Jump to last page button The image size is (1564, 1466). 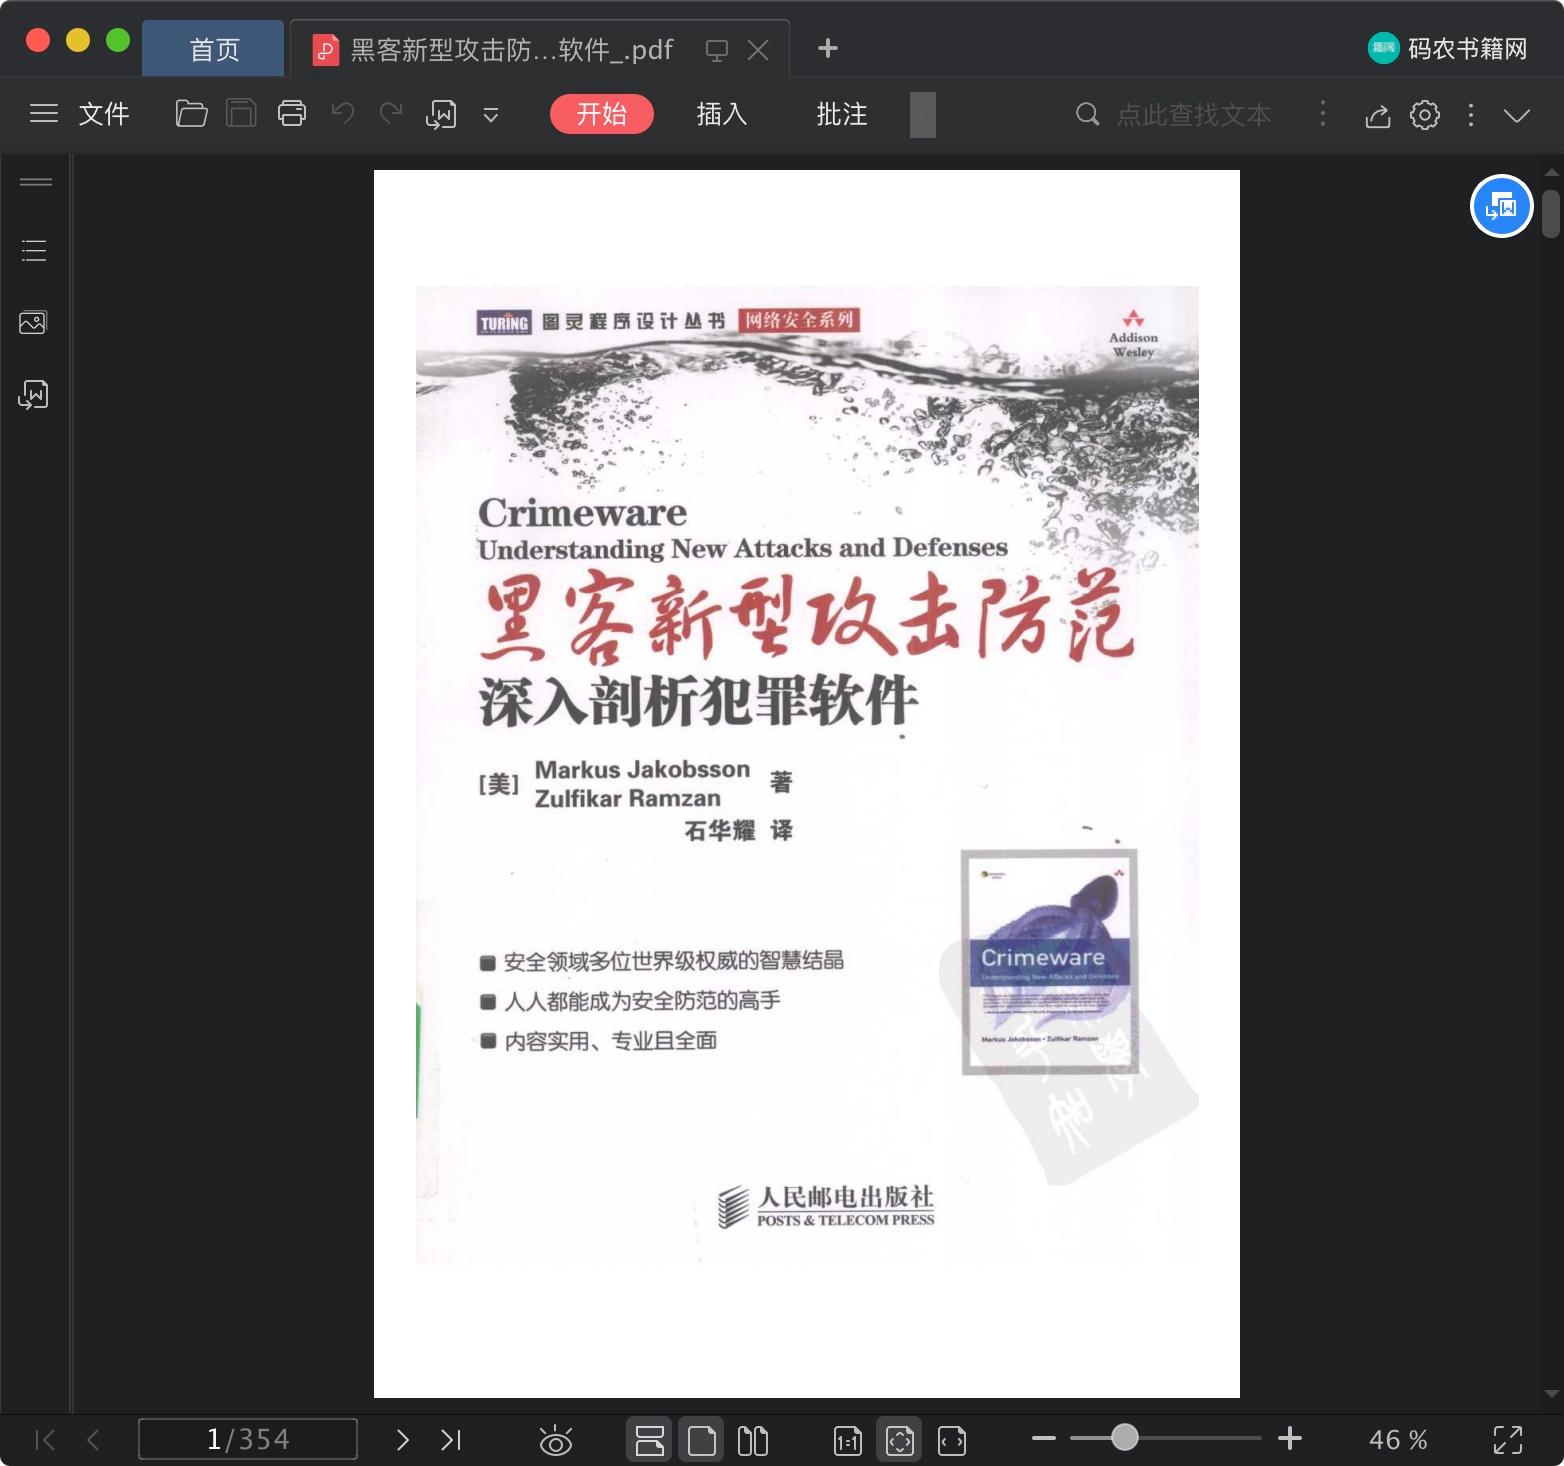coord(451,1440)
